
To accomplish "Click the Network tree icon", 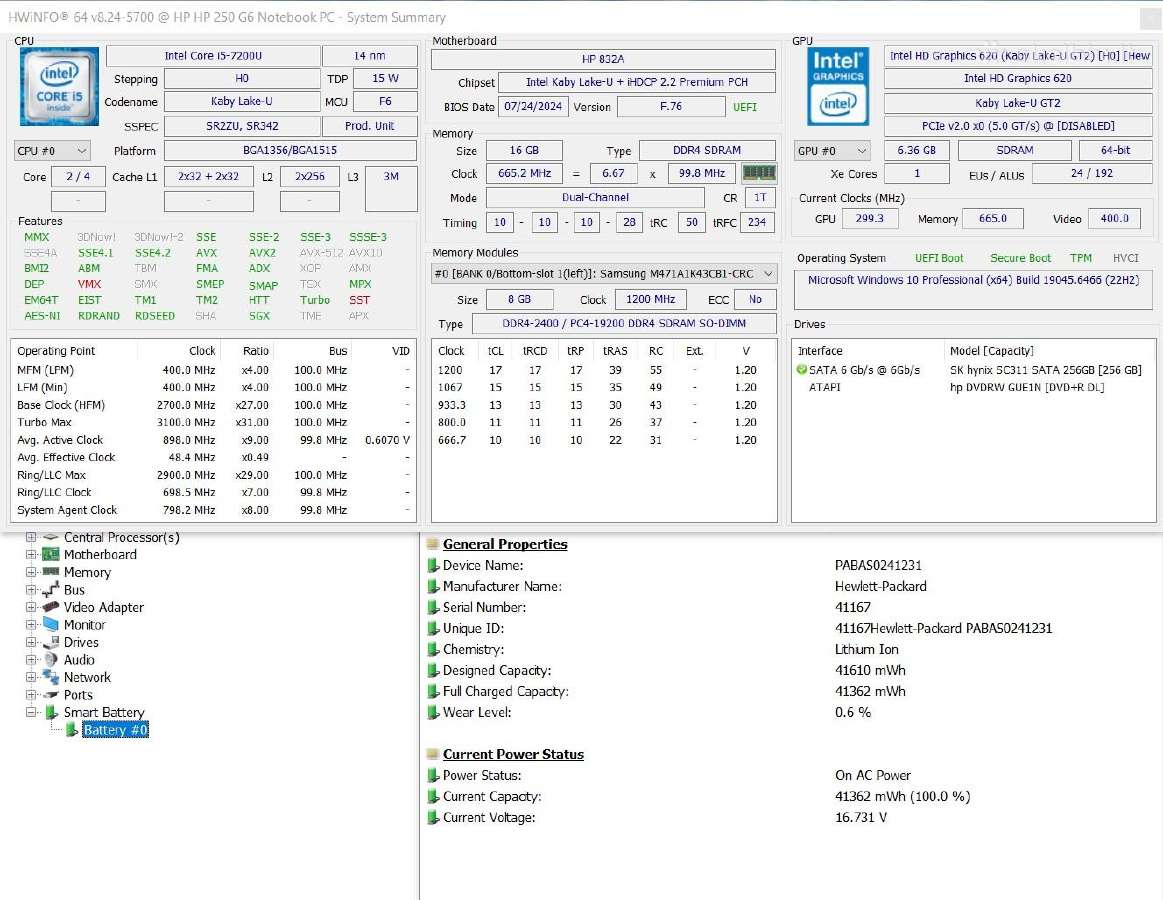I will point(50,677).
